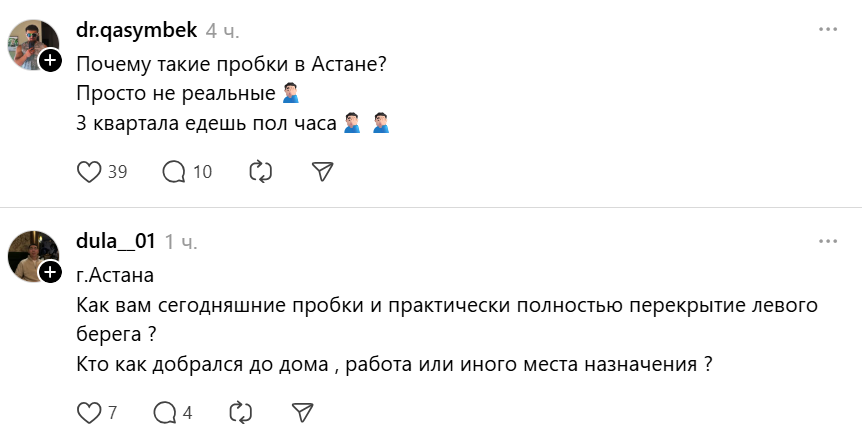Click dr.qasymbek profile picture

[32, 43]
